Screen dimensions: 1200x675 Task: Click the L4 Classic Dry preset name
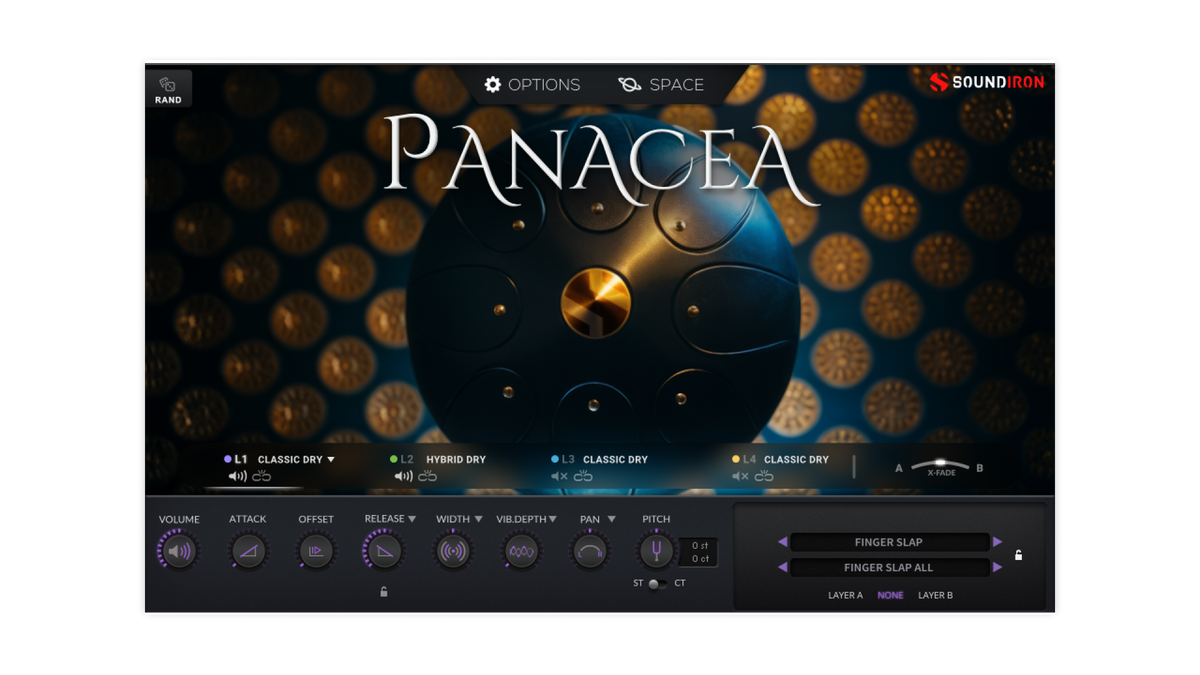click(x=796, y=460)
